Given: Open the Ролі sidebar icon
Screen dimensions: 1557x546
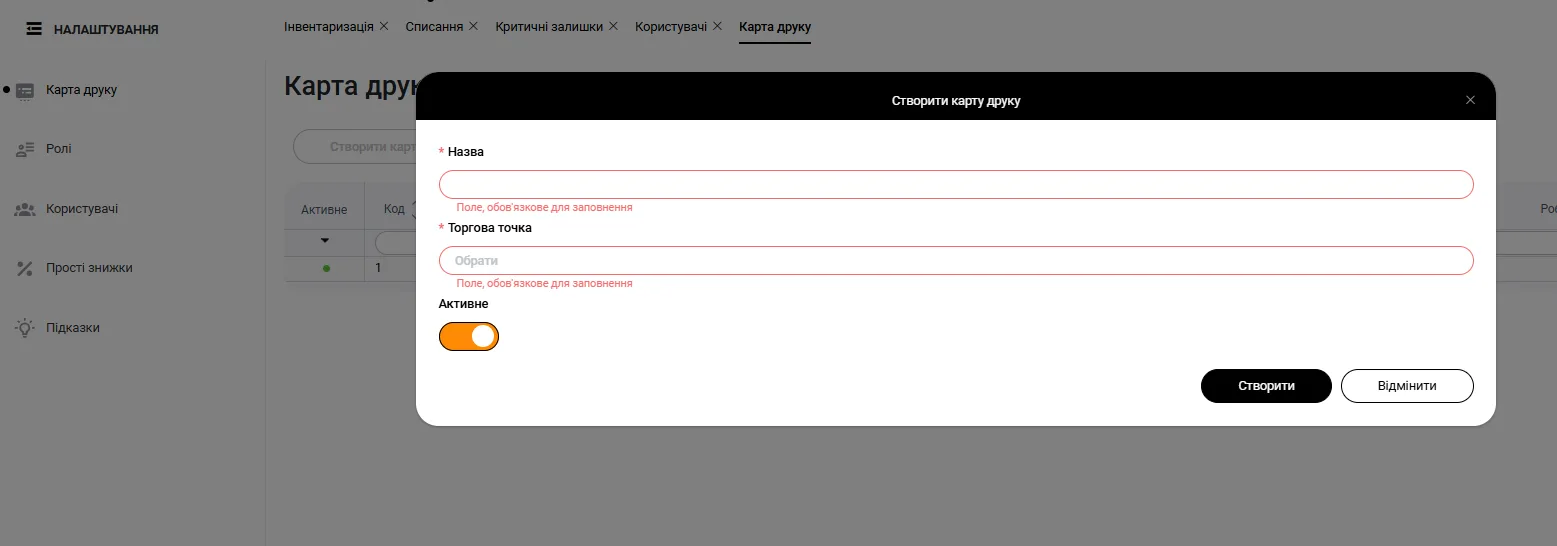Looking at the screenshot, I should [25, 149].
